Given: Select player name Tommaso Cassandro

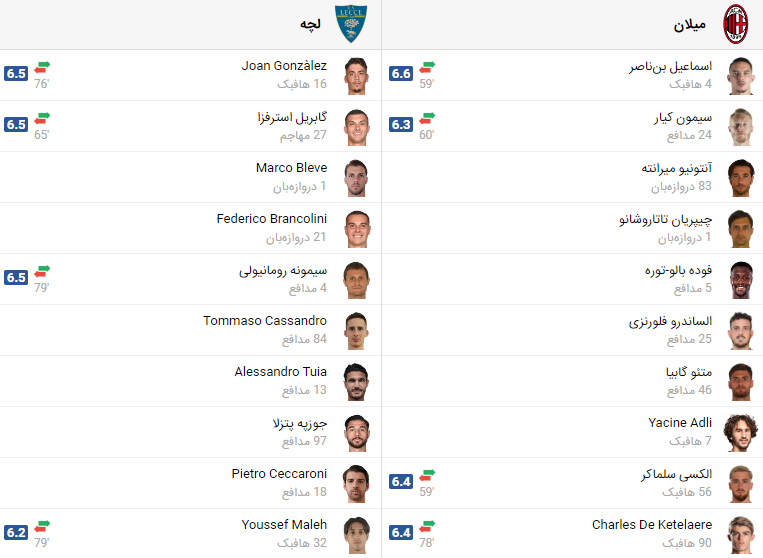Looking at the screenshot, I should coord(264,321).
